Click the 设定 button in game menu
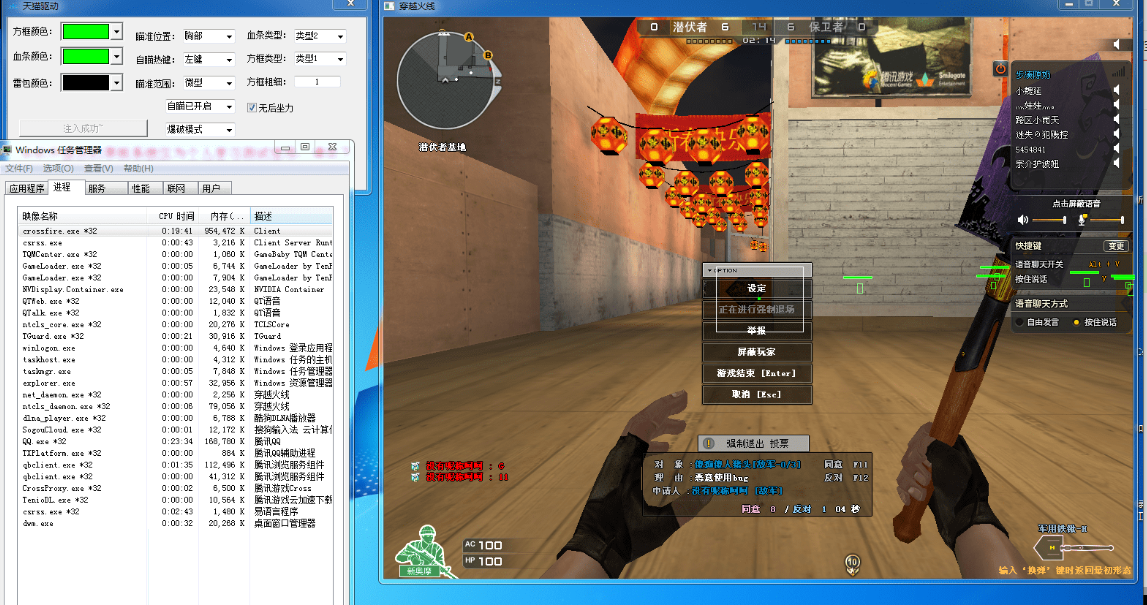This screenshot has height=605, width=1147. point(756,288)
